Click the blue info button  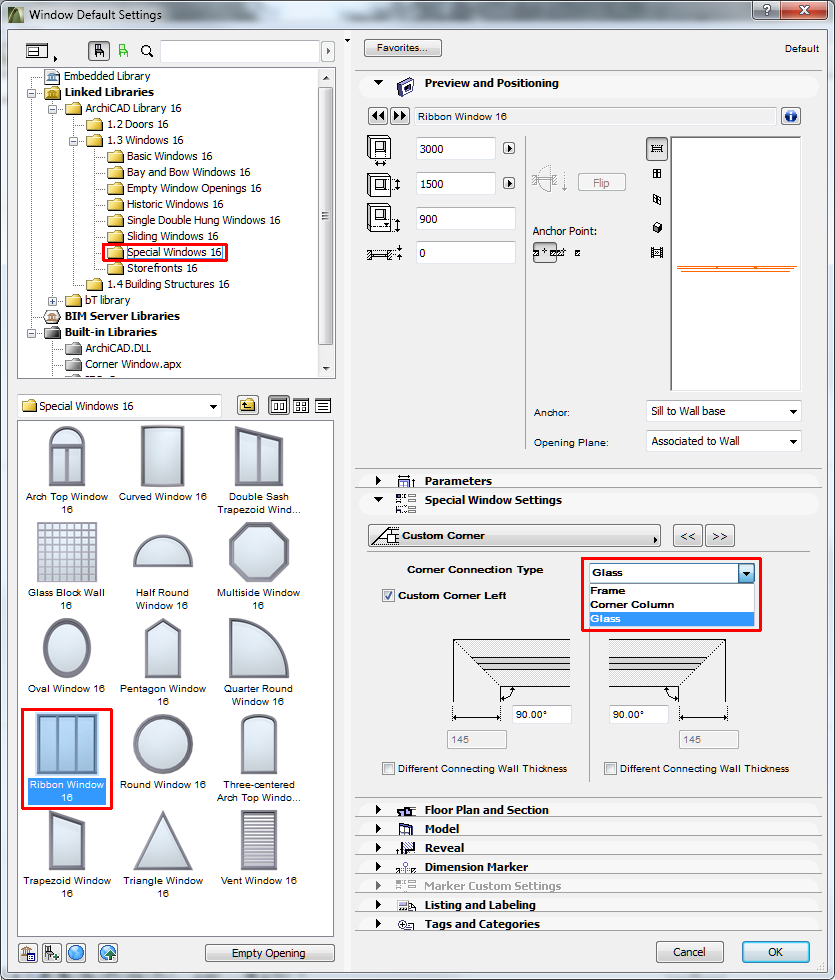(791, 116)
